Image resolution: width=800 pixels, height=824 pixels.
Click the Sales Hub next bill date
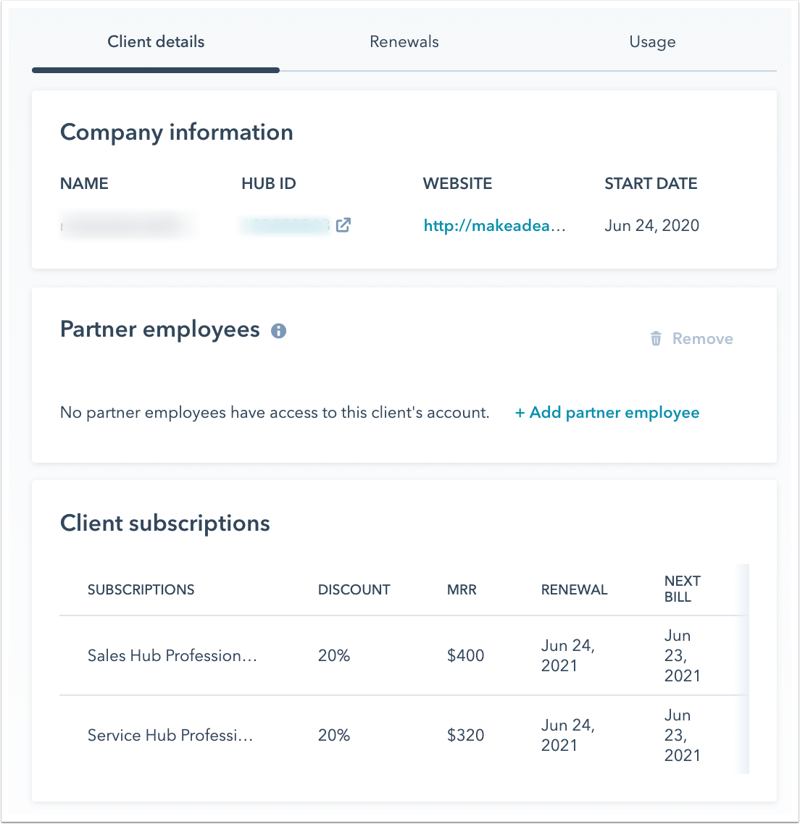tap(682, 655)
